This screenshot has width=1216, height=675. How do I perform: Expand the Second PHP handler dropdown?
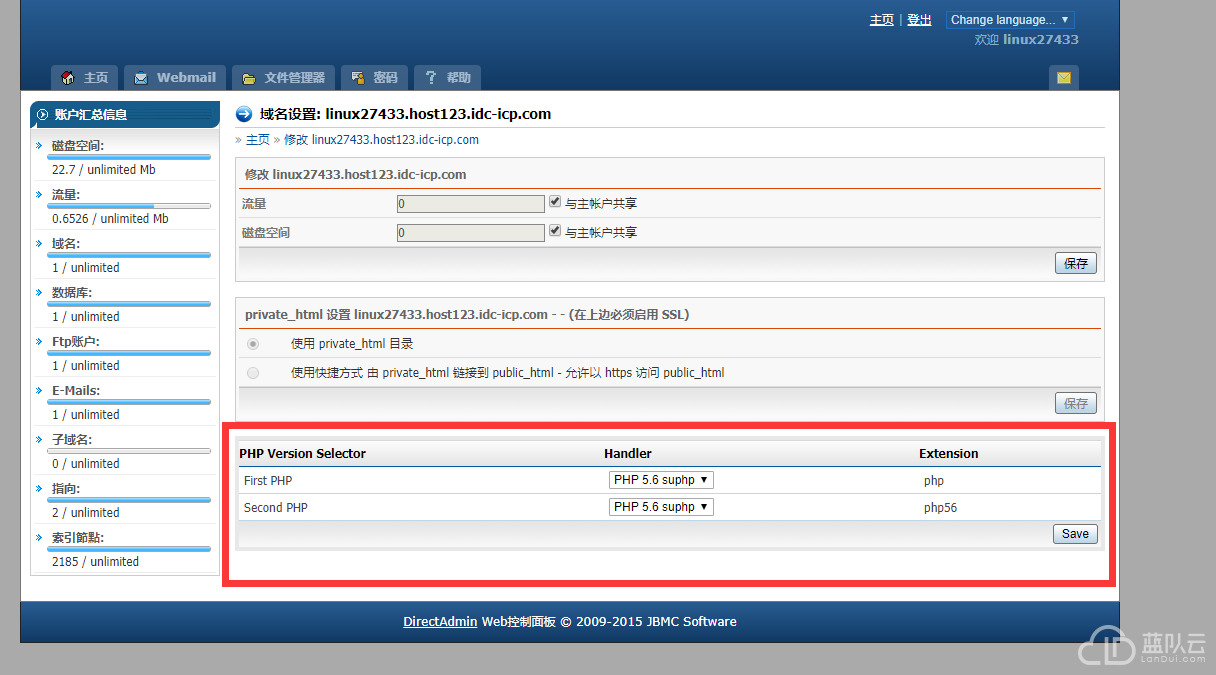coord(661,507)
